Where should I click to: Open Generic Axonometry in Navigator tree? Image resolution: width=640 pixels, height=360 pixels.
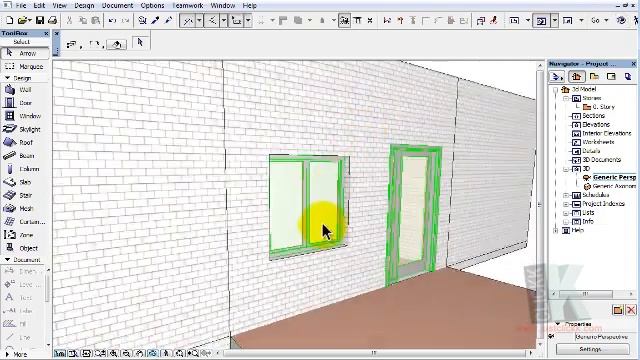[614, 186]
